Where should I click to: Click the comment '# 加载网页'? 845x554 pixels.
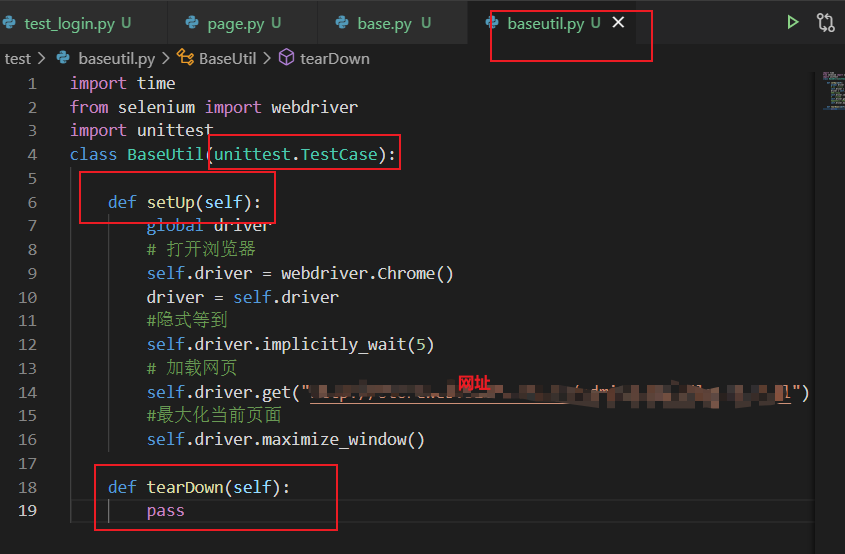tap(192, 368)
